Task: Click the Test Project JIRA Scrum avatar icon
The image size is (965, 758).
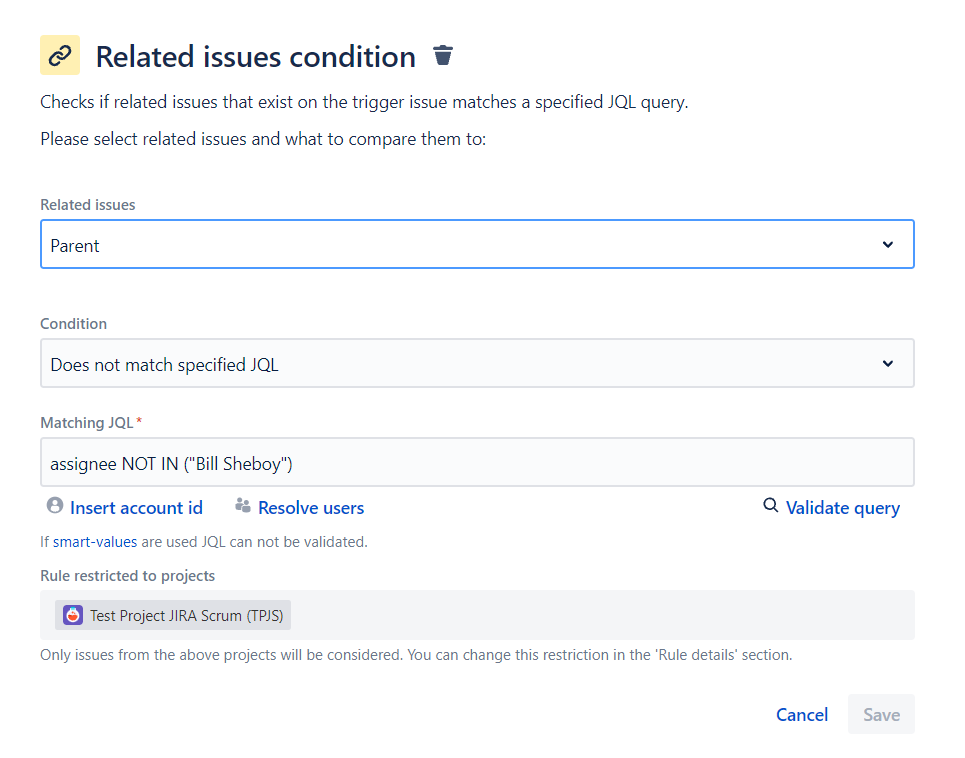Action: click(73, 616)
